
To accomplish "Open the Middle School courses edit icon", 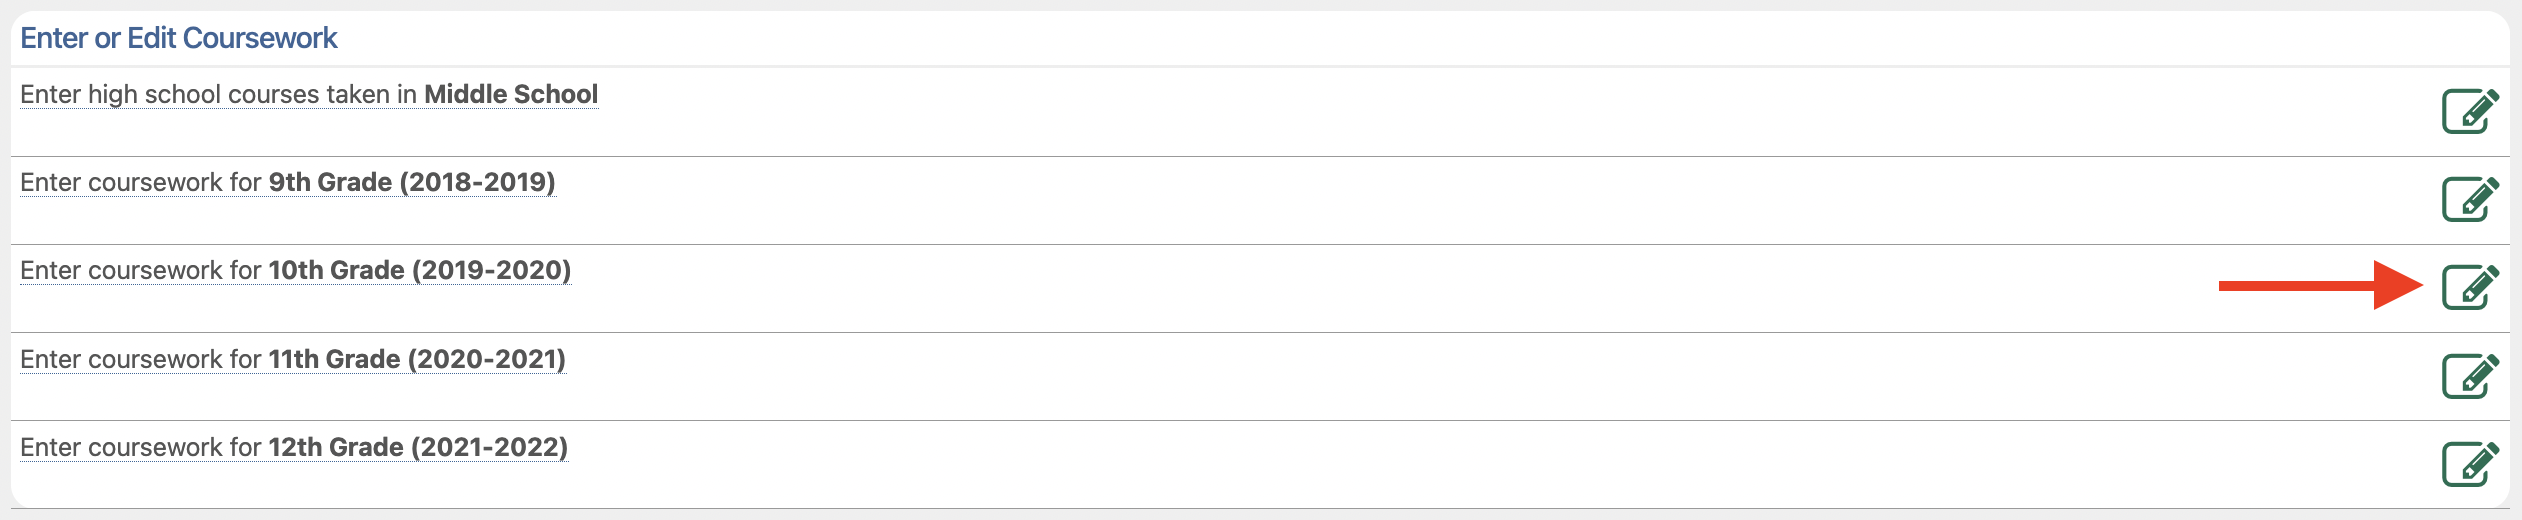I will [x=2469, y=111].
